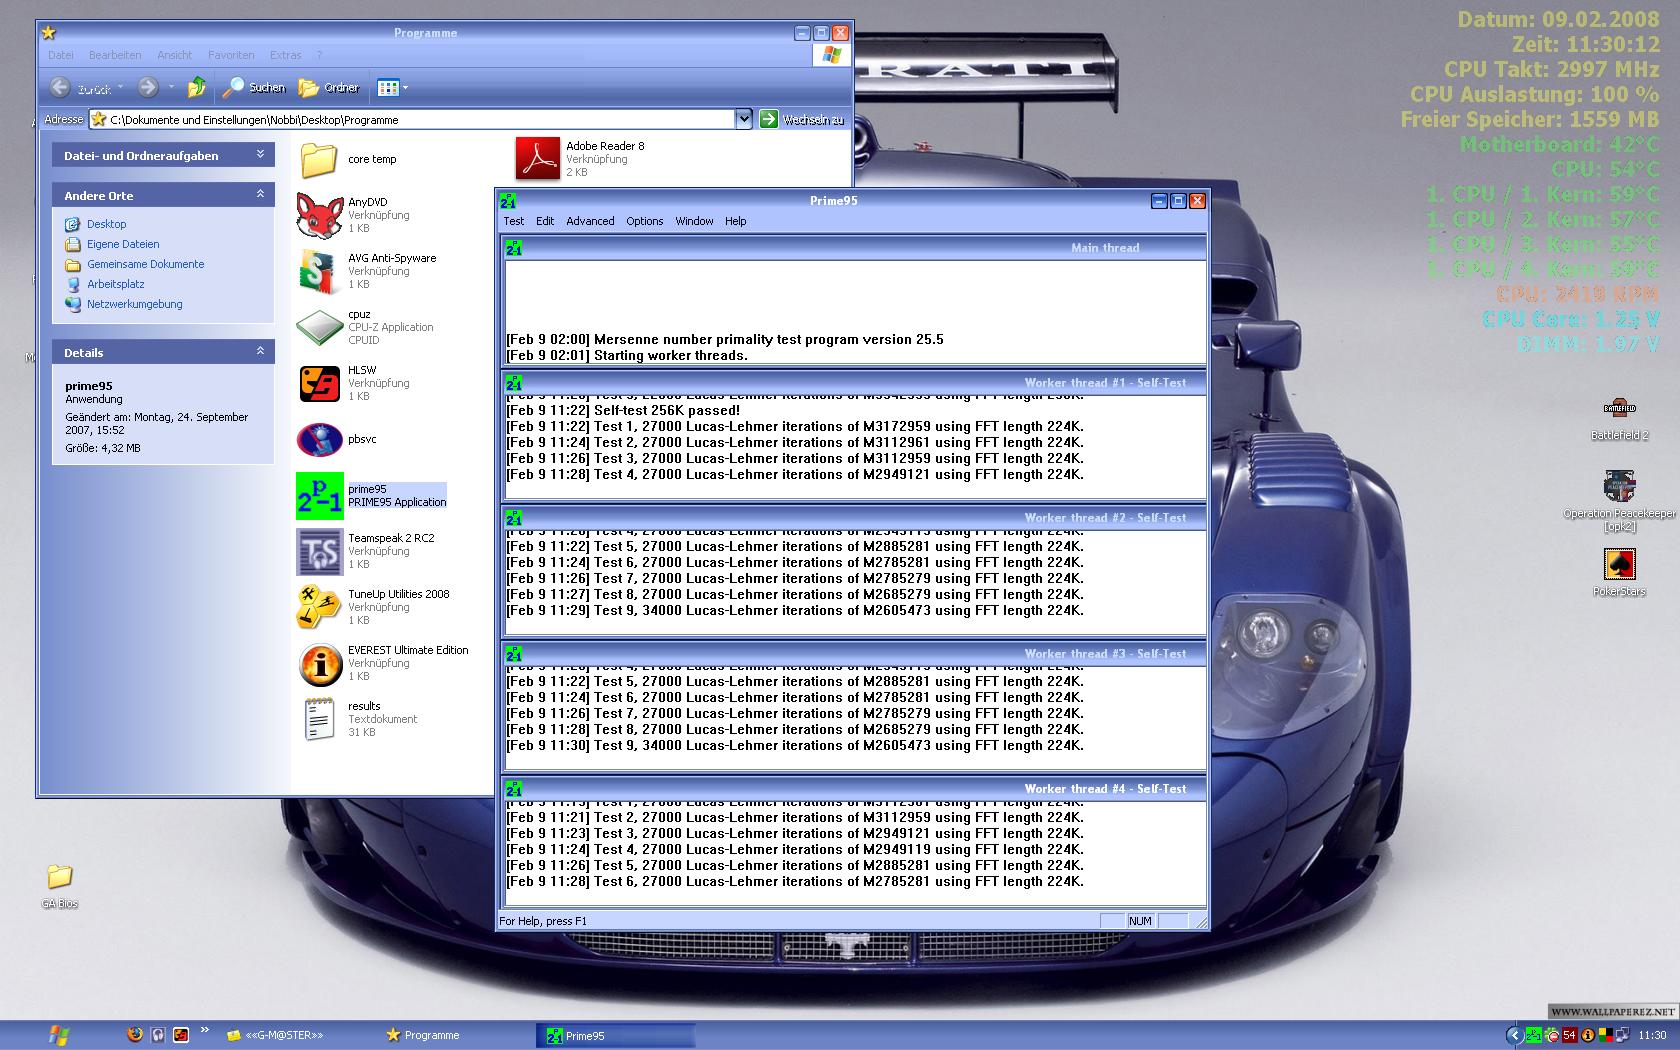Select the EVEREST Ultimate Edition icon

[319, 663]
